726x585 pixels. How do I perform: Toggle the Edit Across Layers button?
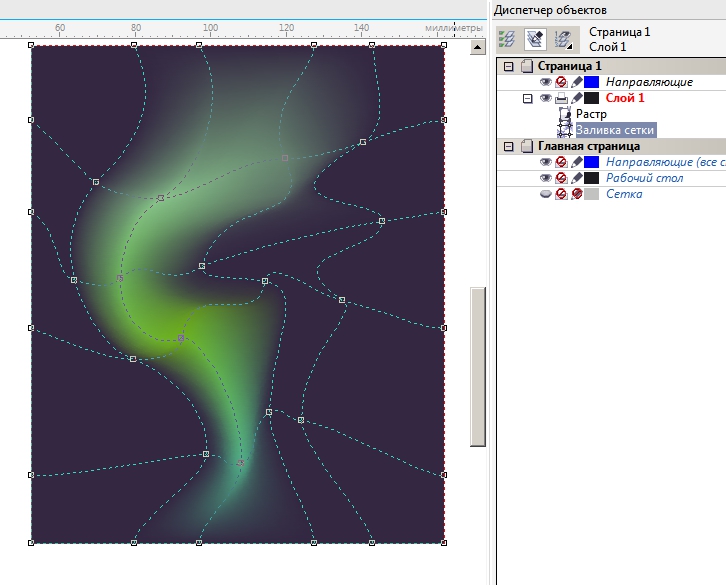tap(535, 39)
